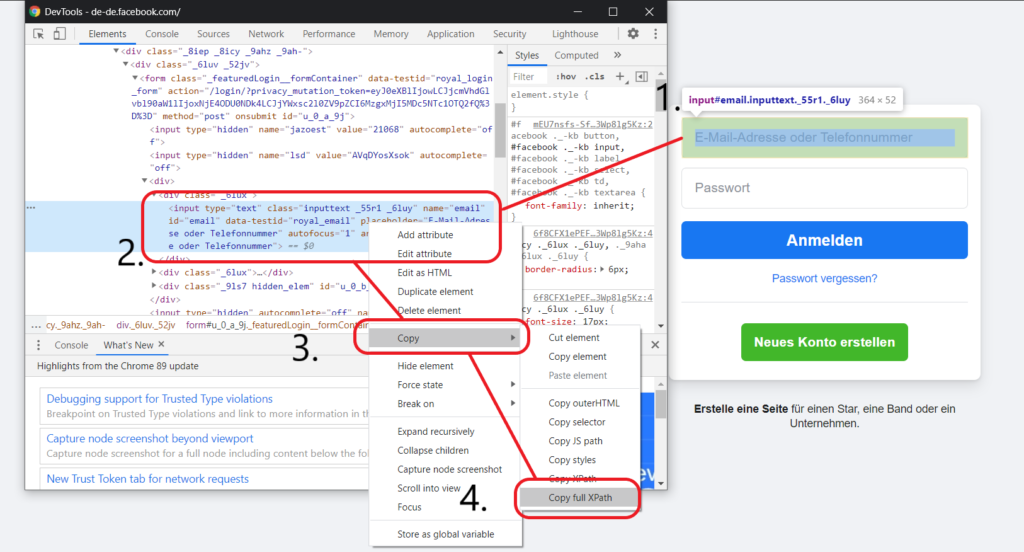This screenshot has height=552, width=1024.
Task: Toggle the .cls class editor button
Action: [594, 76]
